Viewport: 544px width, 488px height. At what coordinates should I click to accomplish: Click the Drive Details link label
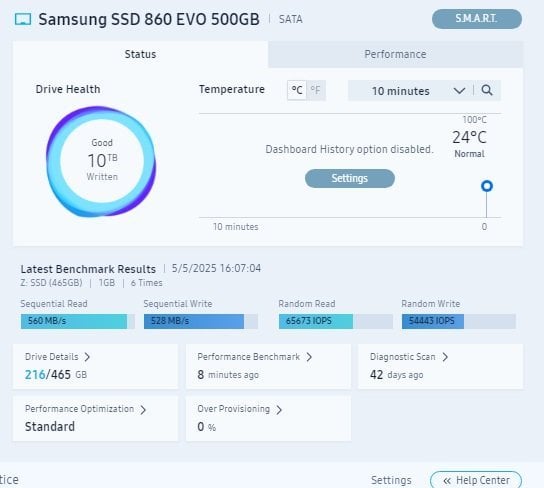pyautogui.click(x=52, y=357)
